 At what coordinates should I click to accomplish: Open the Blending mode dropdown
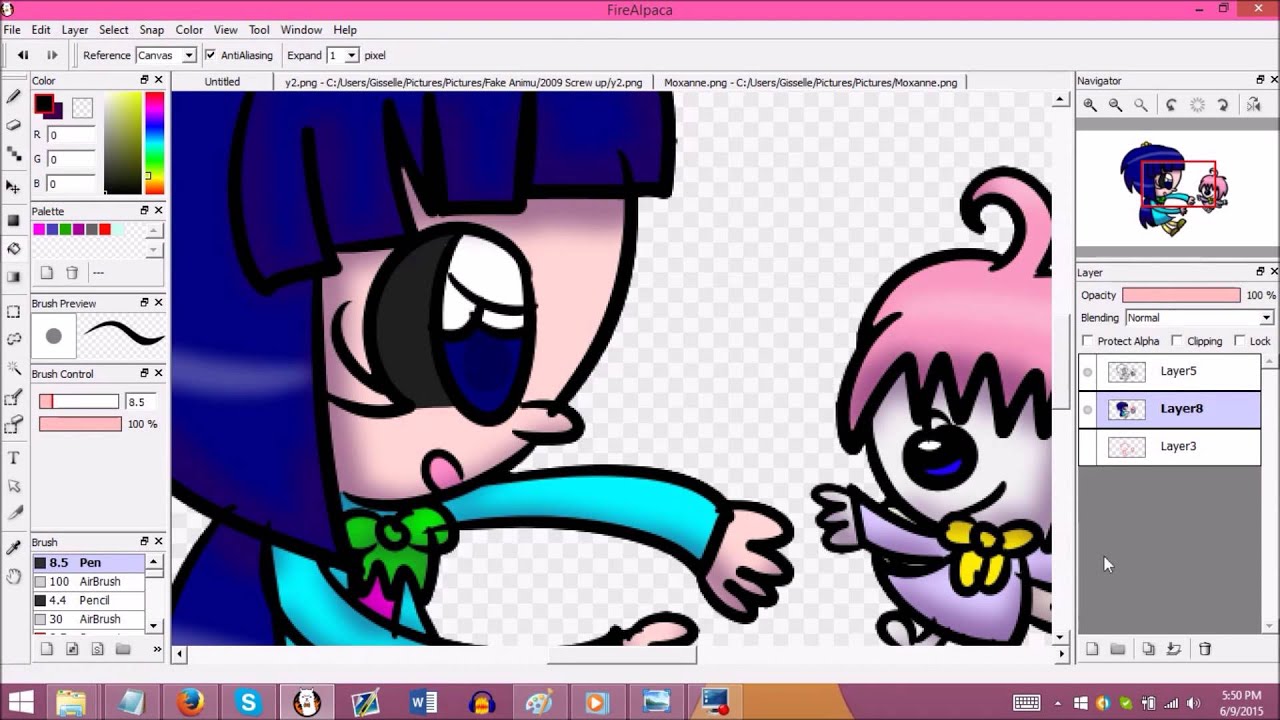pos(1199,318)
